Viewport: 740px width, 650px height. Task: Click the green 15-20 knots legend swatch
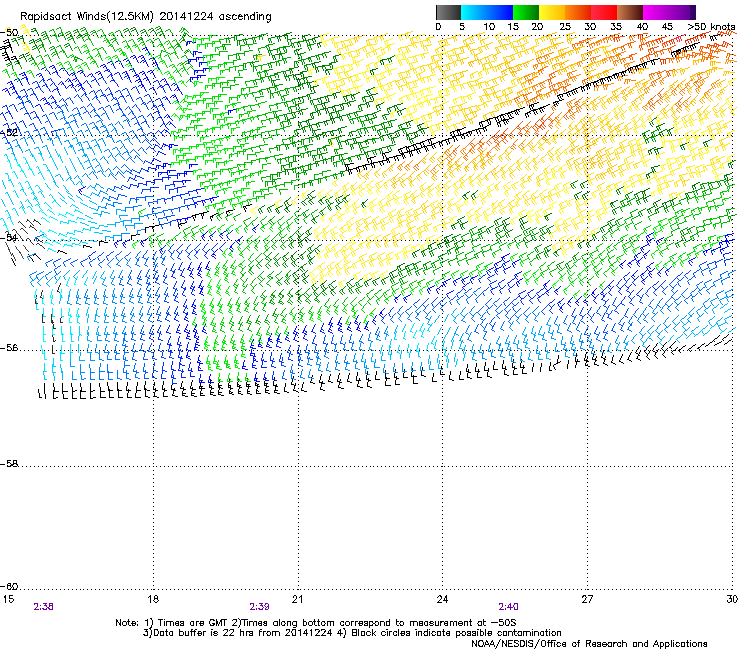(526, 12)
